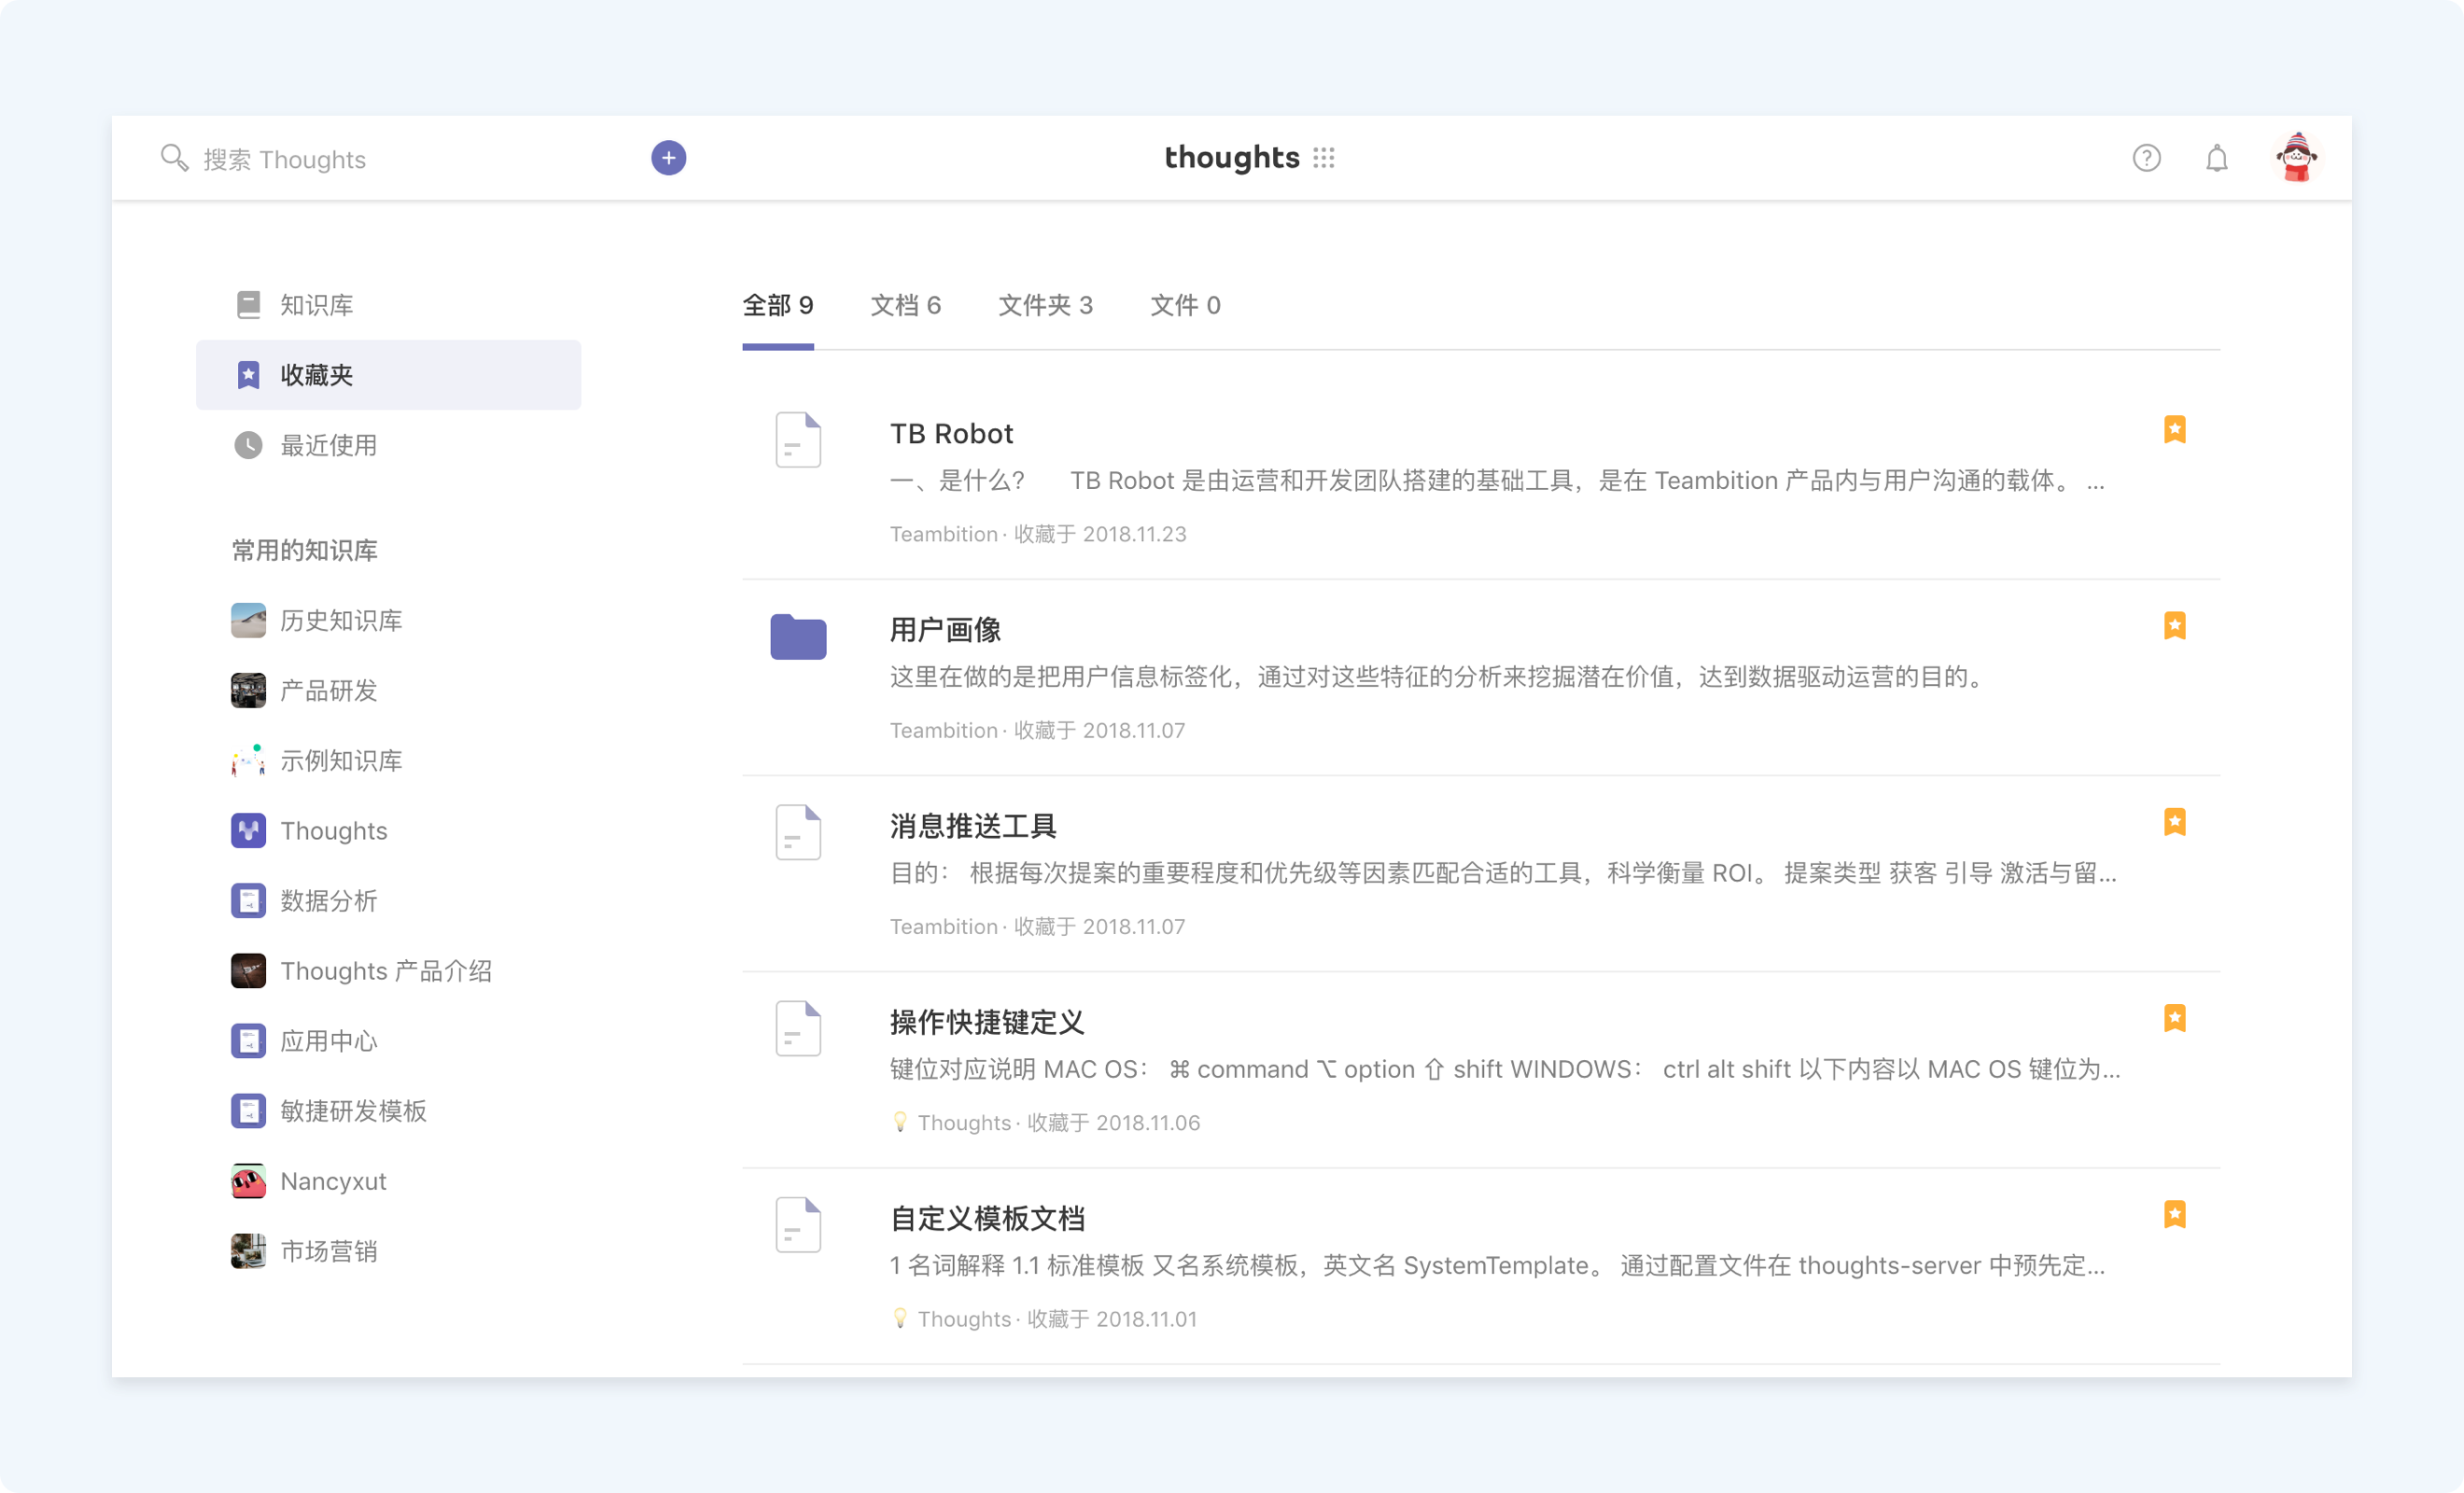This screenshot has height=1493, width=2464.
Task: Switch to the 文件夹 3 tab
Action: click(1046, 305)
